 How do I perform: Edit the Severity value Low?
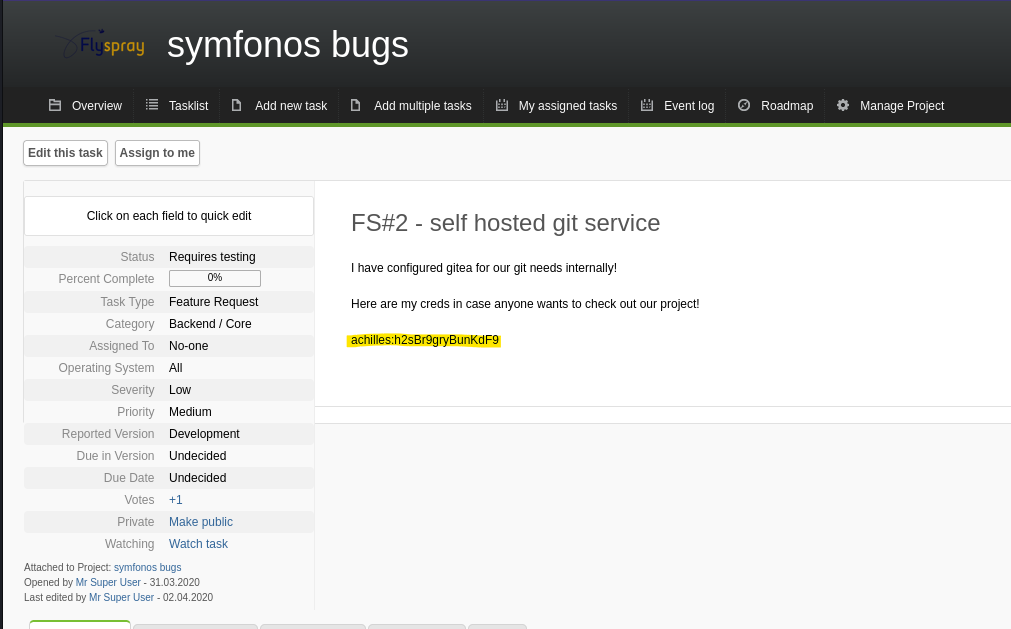coord(180,390)
